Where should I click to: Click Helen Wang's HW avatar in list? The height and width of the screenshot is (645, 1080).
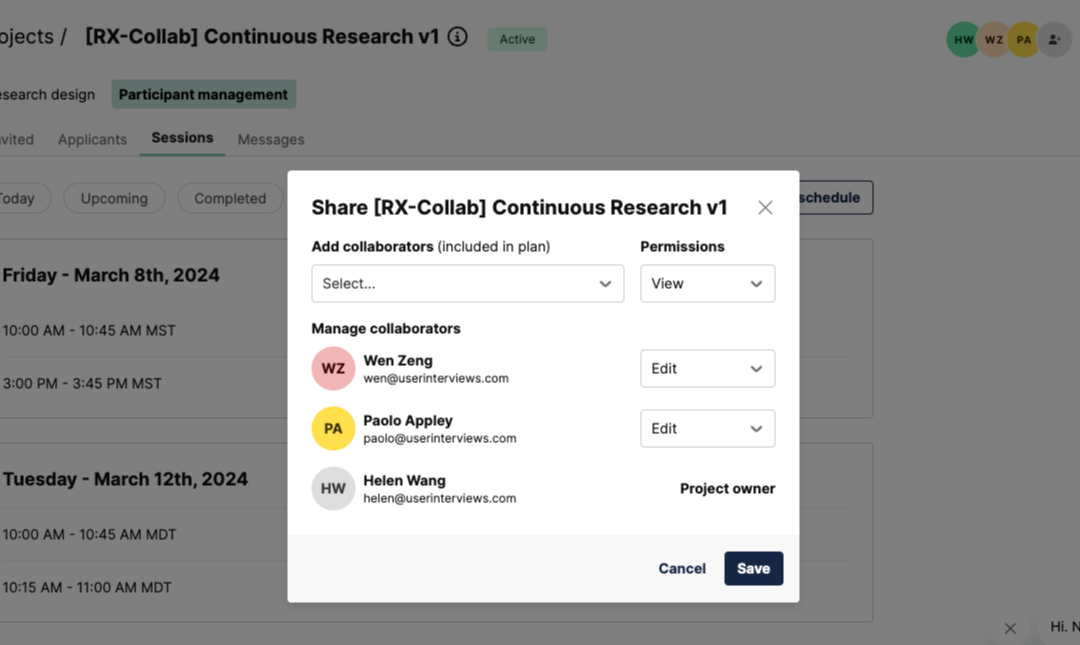(x=333, y=489)
